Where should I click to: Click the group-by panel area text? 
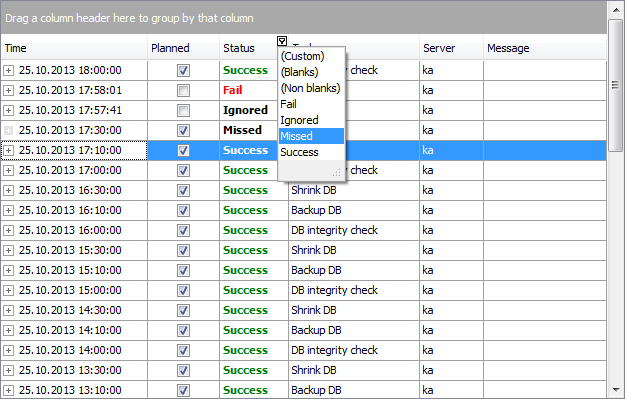[129, 18]
